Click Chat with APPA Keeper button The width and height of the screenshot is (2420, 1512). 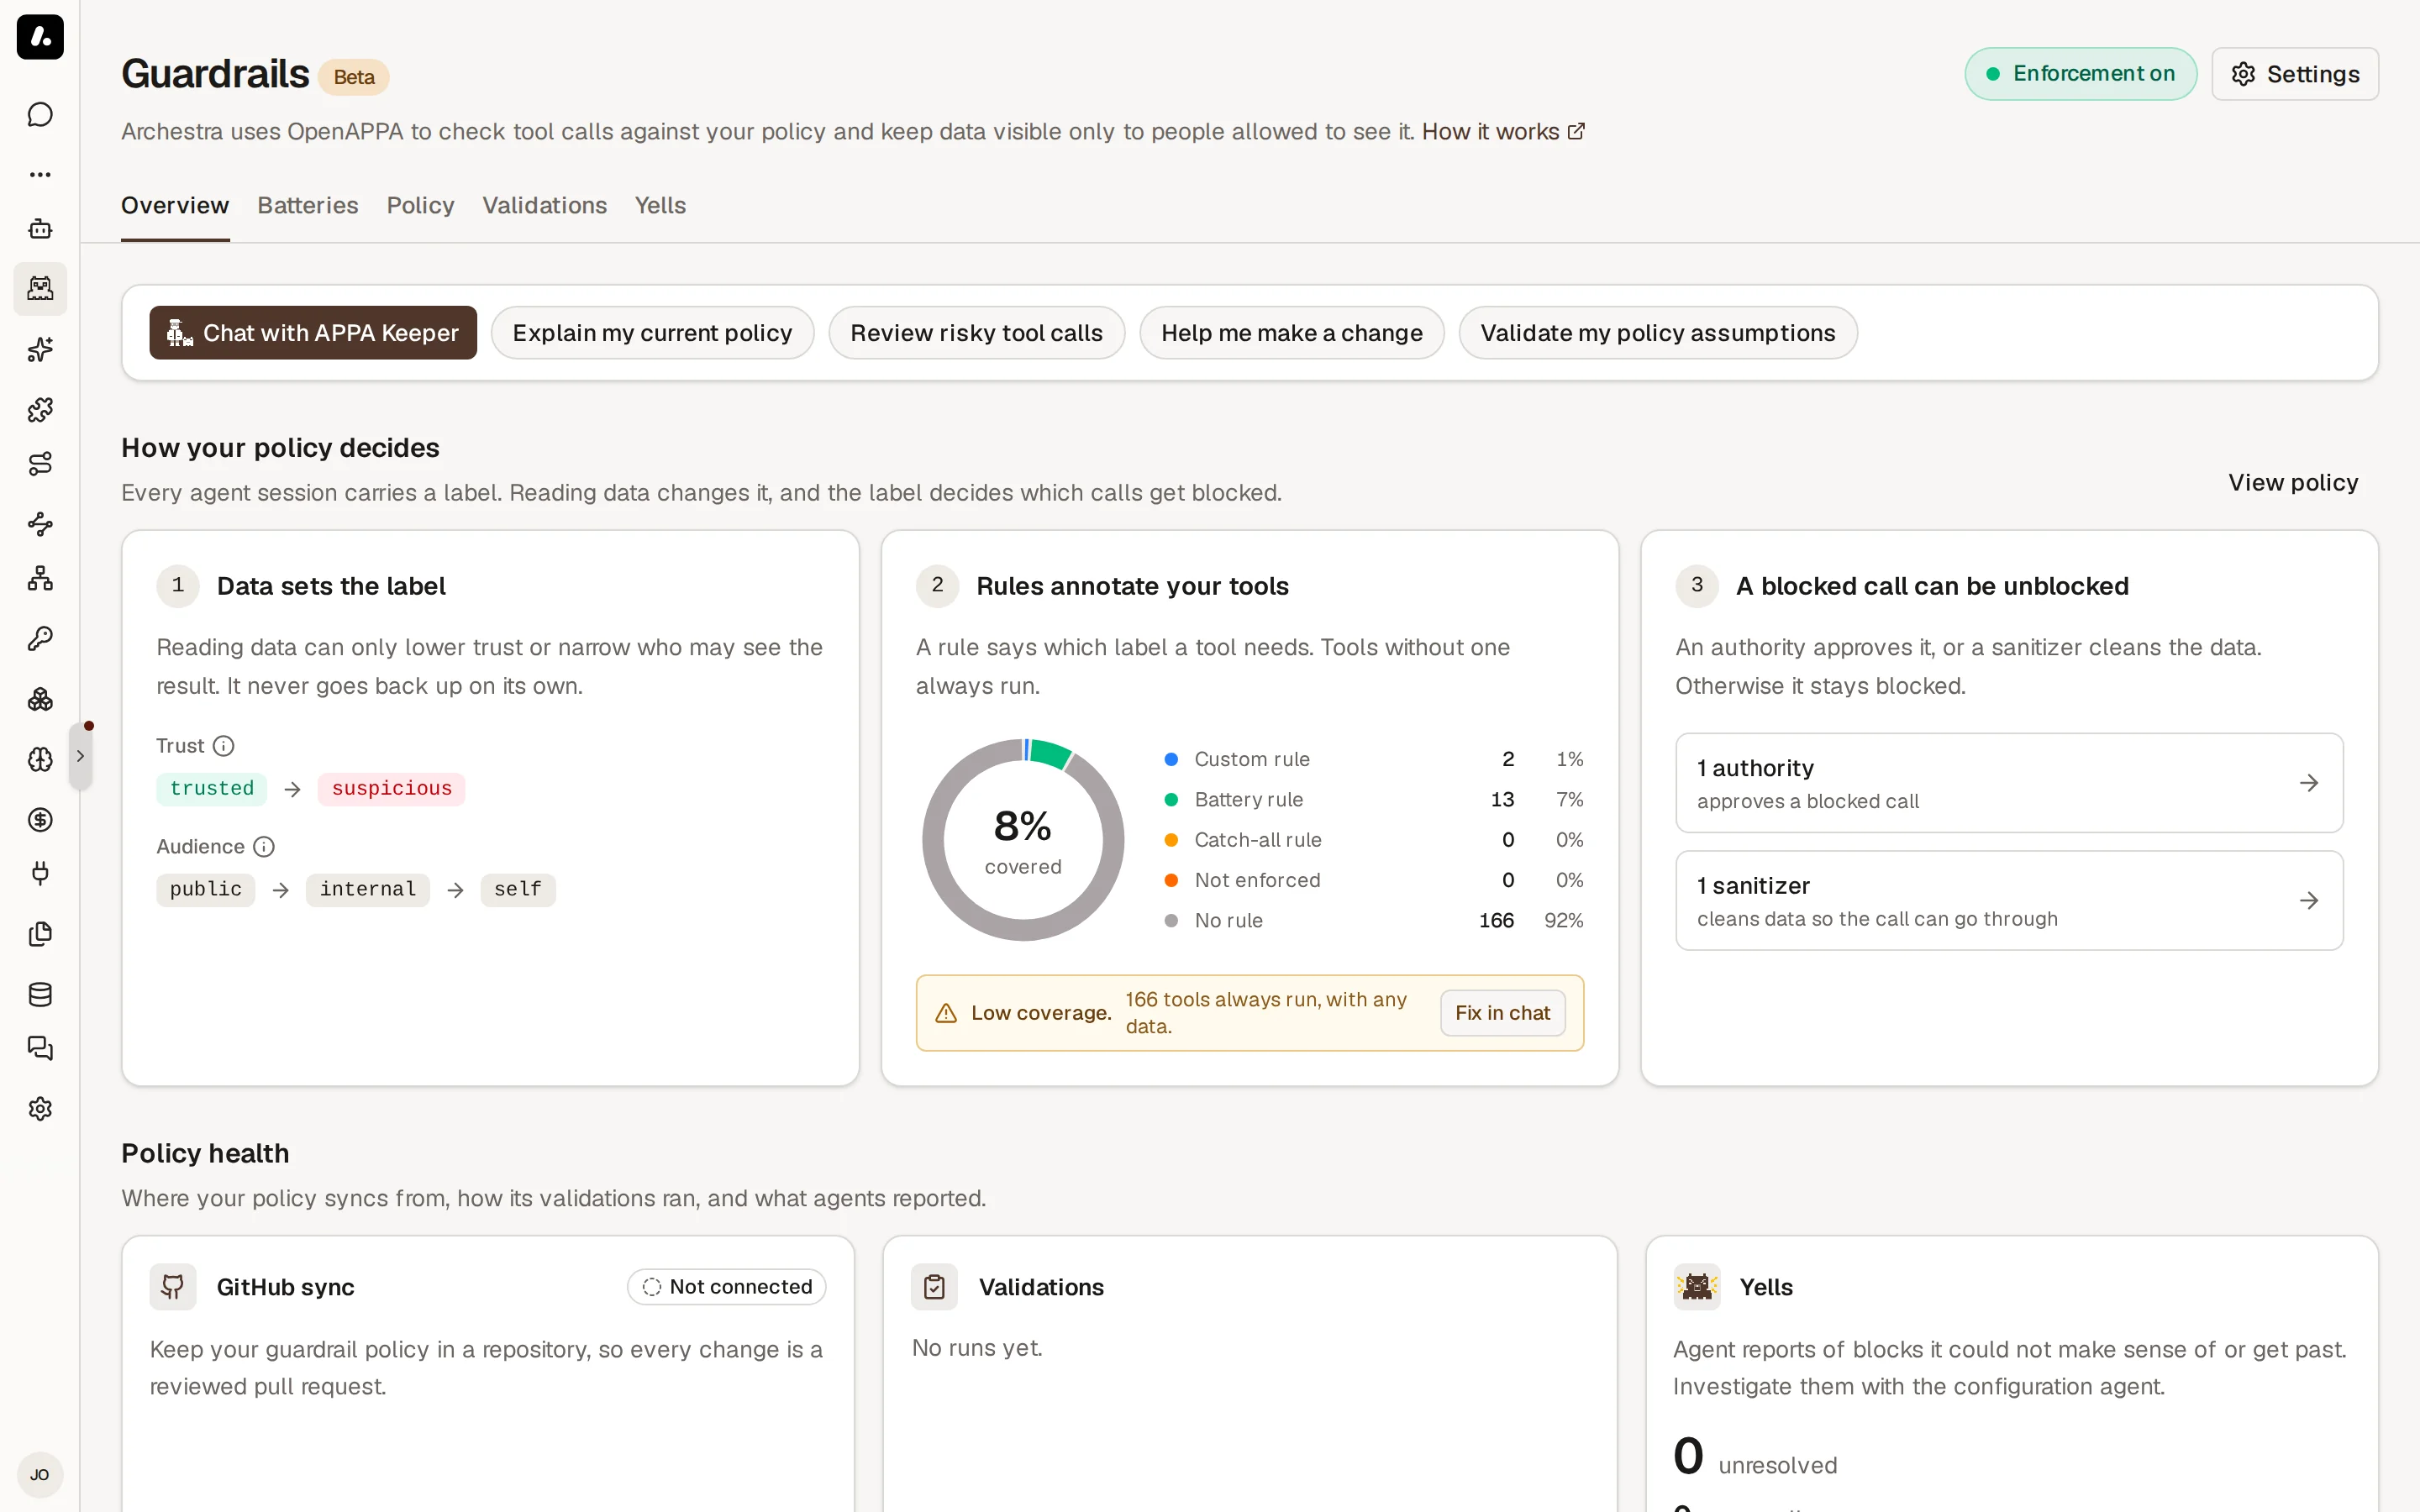pos(313,333)
